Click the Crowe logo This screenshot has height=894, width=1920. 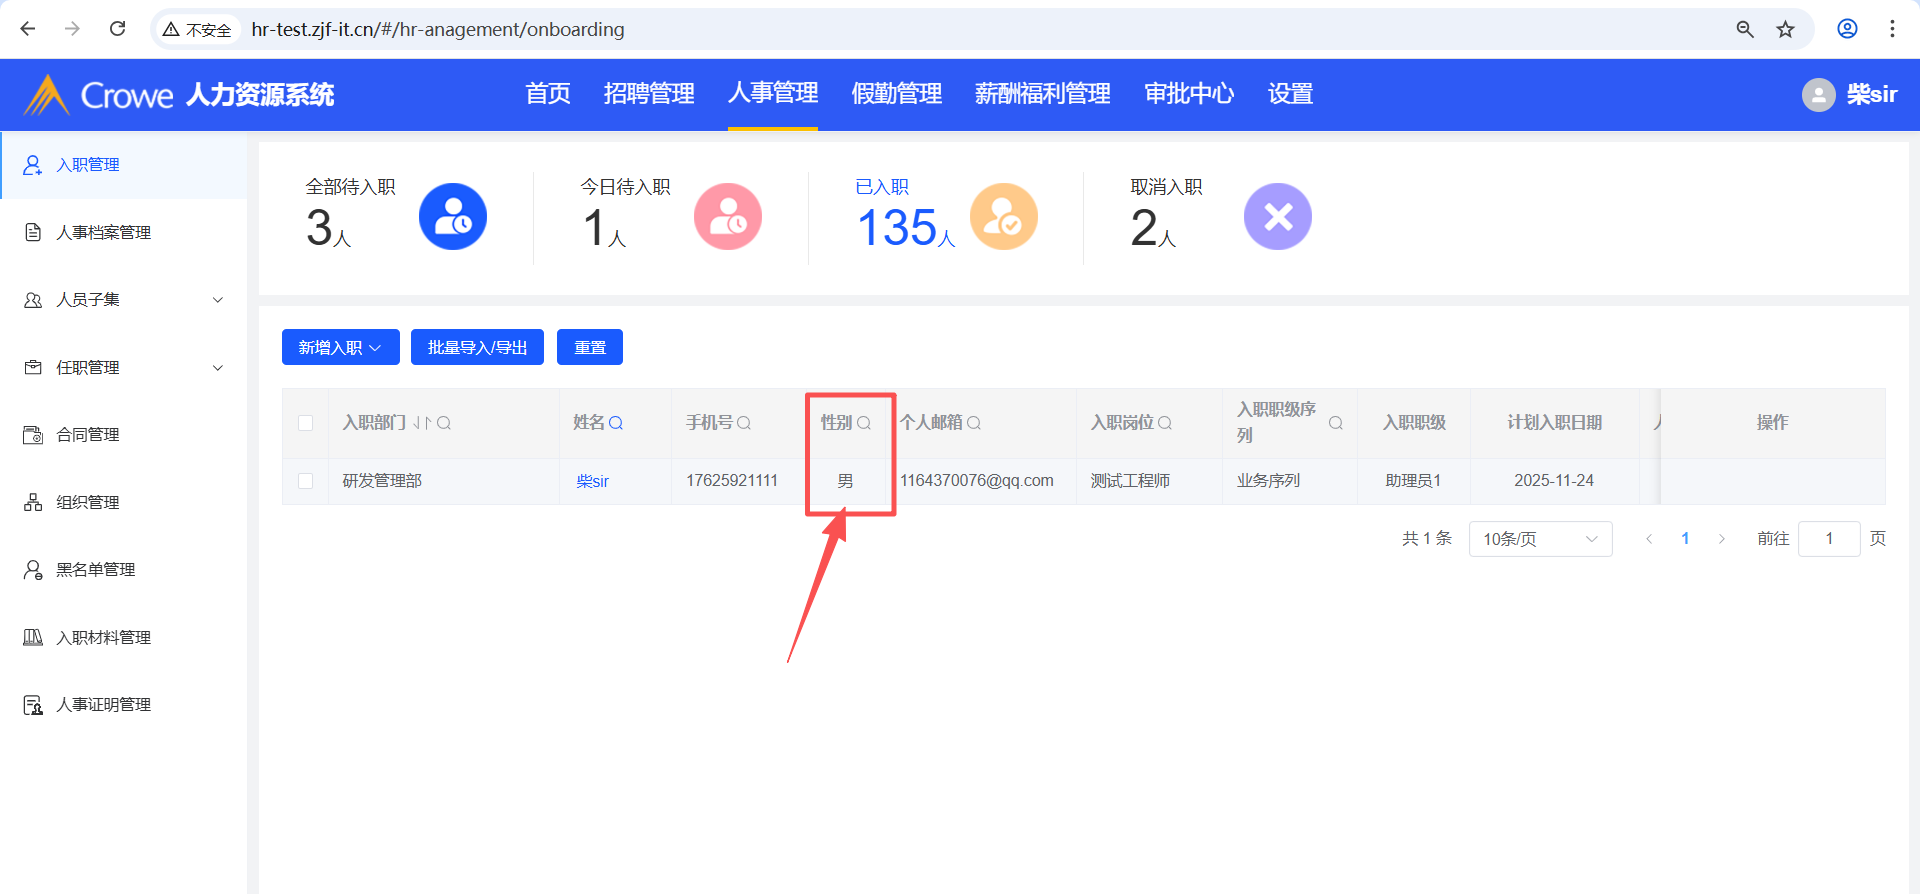(98, 95)
